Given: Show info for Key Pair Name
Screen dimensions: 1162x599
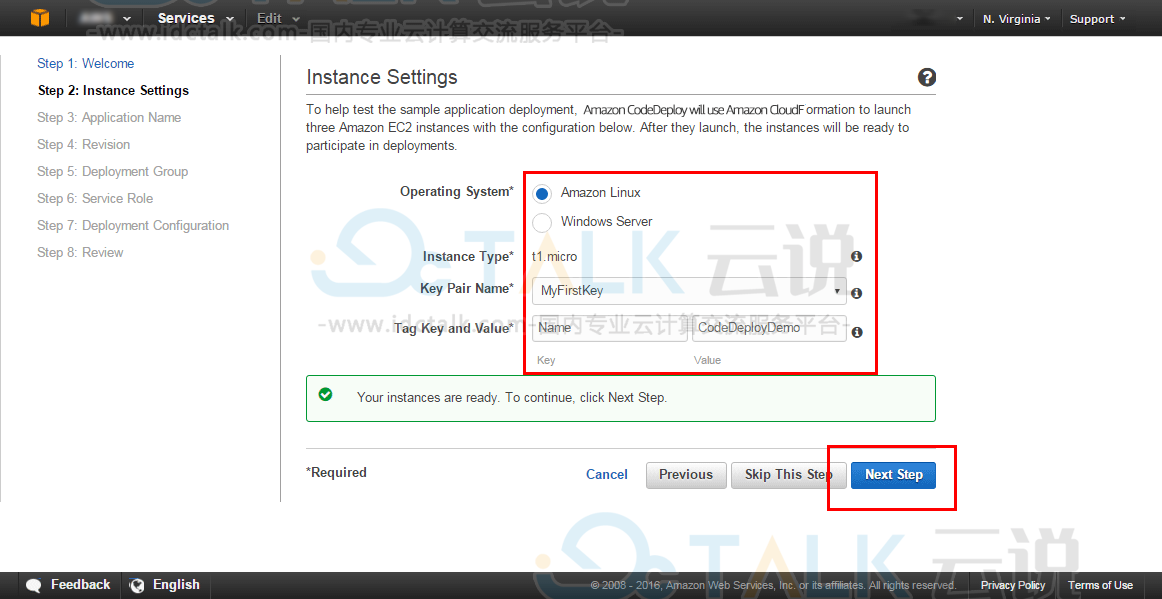Looking at the screenshot, I should tap(857, 293).
